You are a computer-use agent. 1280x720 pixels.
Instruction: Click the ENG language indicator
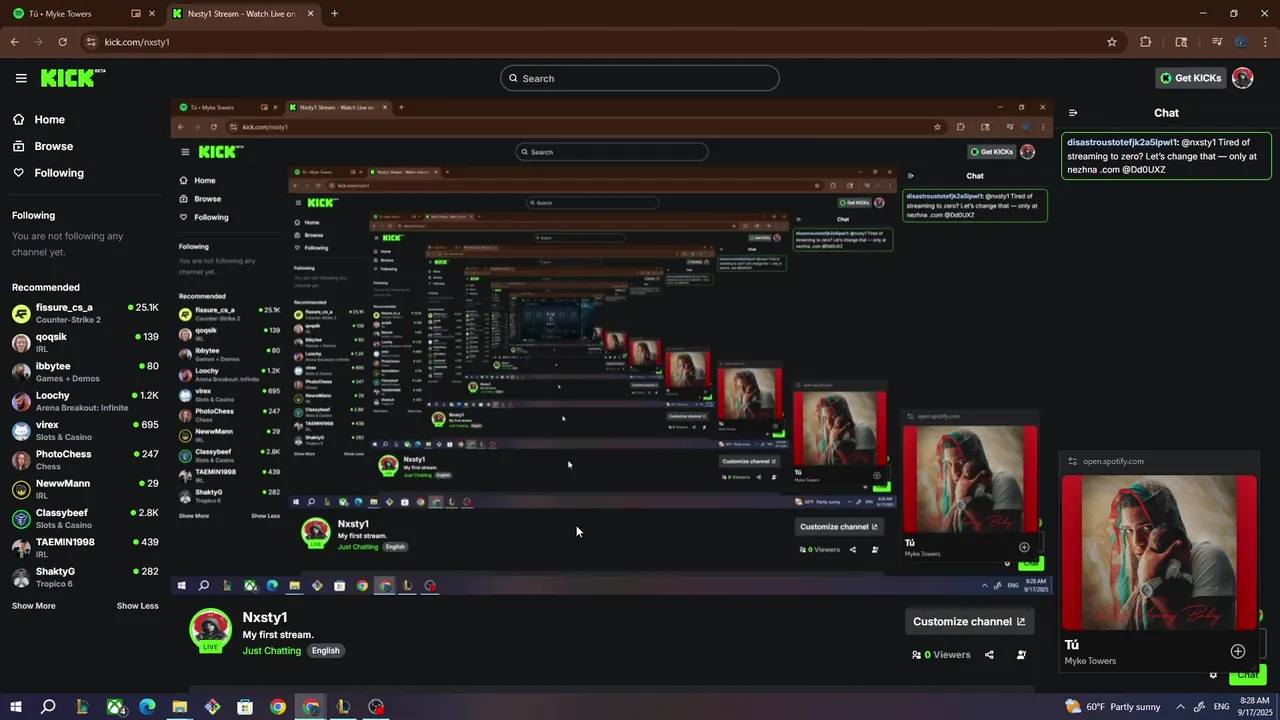(1221, 707)
